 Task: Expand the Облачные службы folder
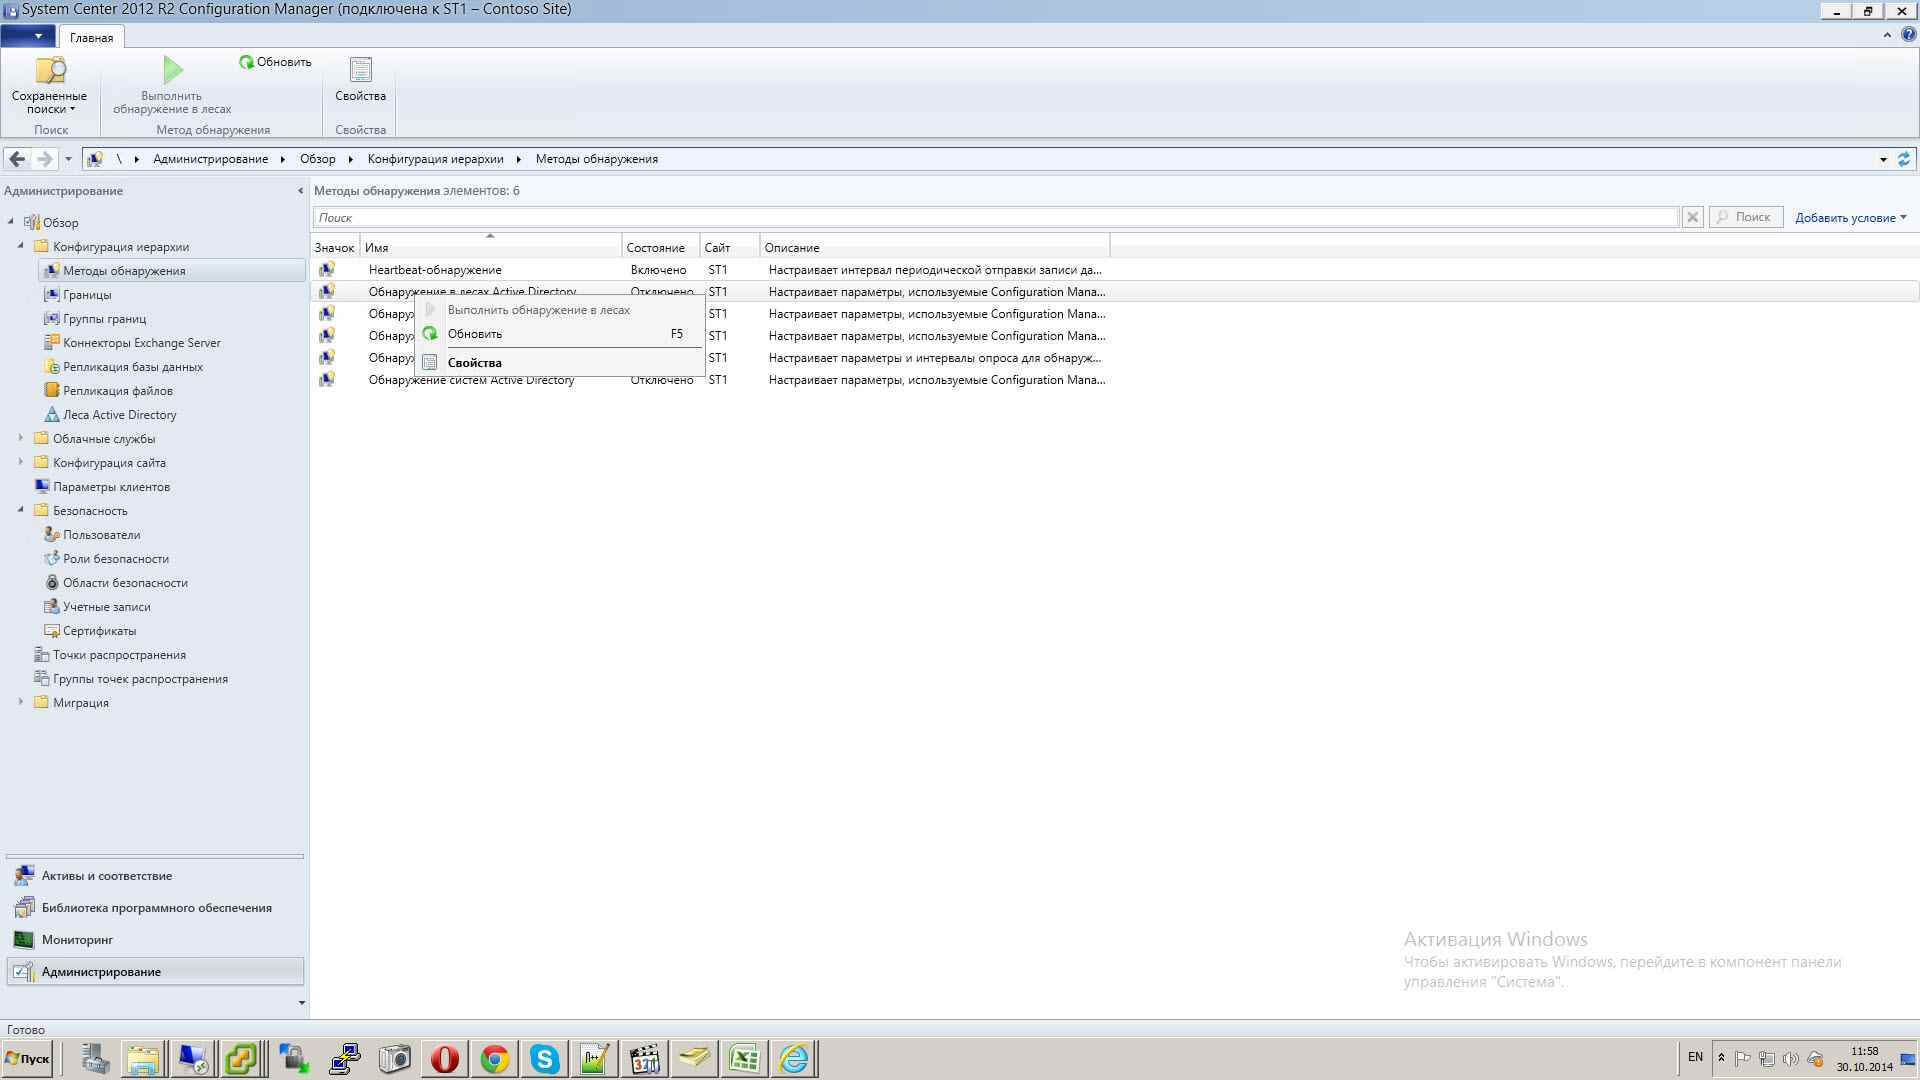coord(21,438)
